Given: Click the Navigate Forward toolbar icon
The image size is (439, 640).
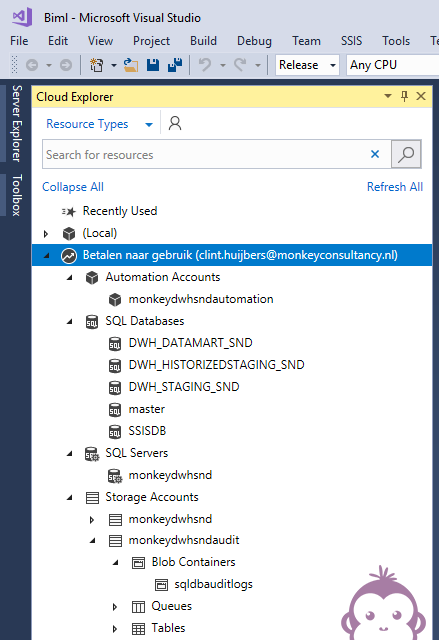Looking at the screenshot, I should coord(66,65).
